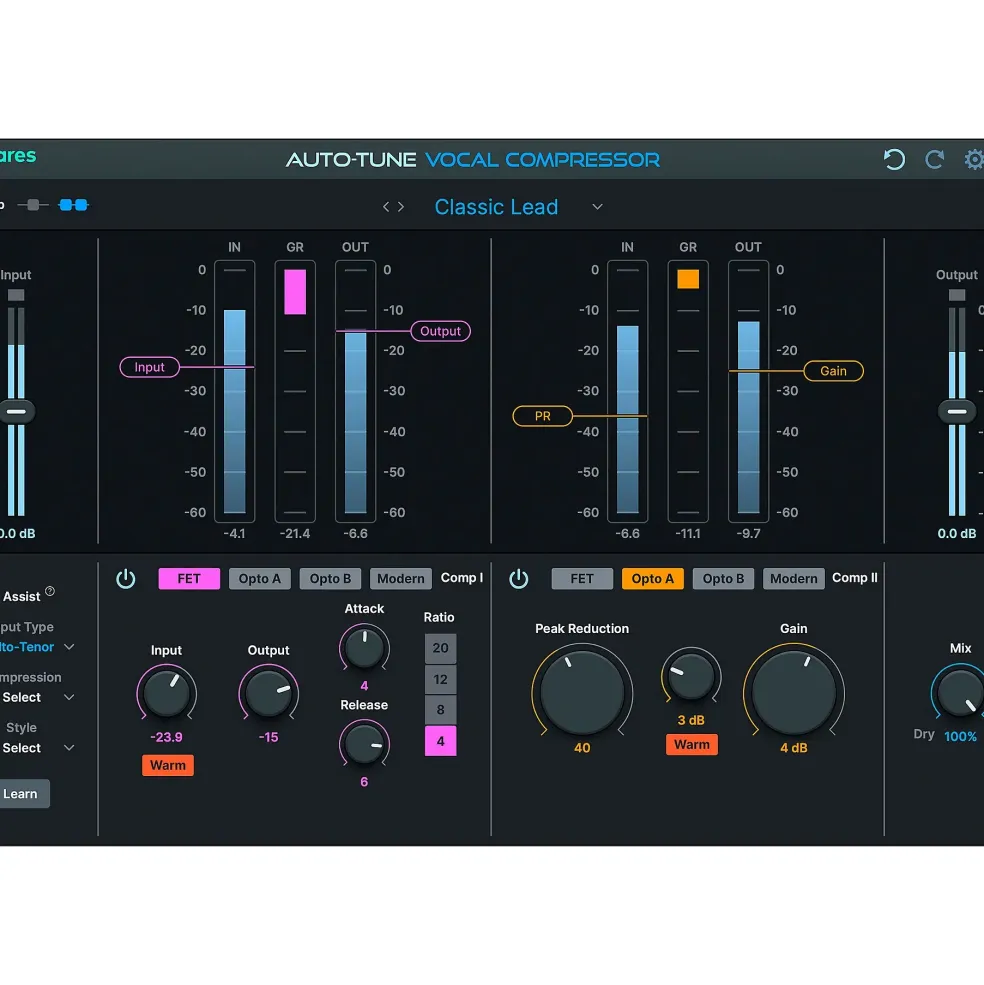Screen dimensions: 984x985
Task: Click the Attack knob
Action: click(x=364, y=647)
